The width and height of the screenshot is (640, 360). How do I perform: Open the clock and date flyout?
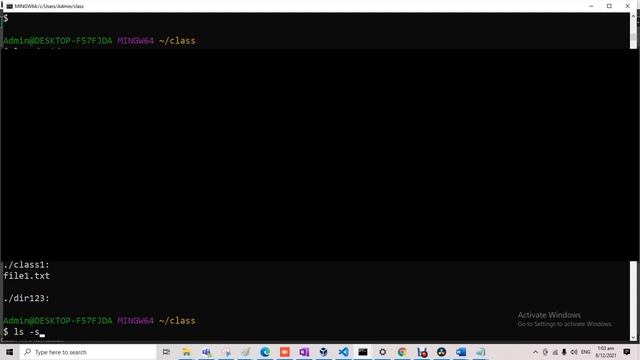pos(606,352)
